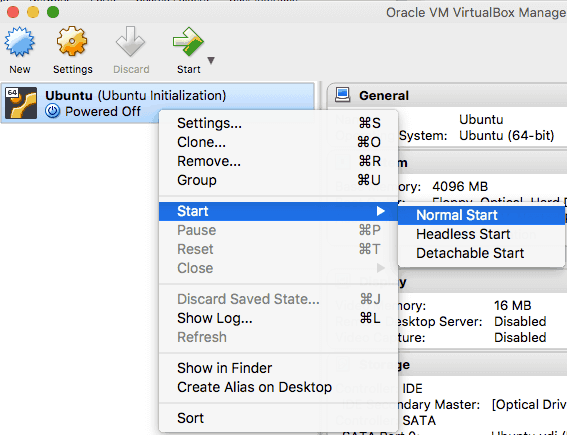Screen dimensions: 567x435
Task: Click the red window close button
Action: (13, 12)
